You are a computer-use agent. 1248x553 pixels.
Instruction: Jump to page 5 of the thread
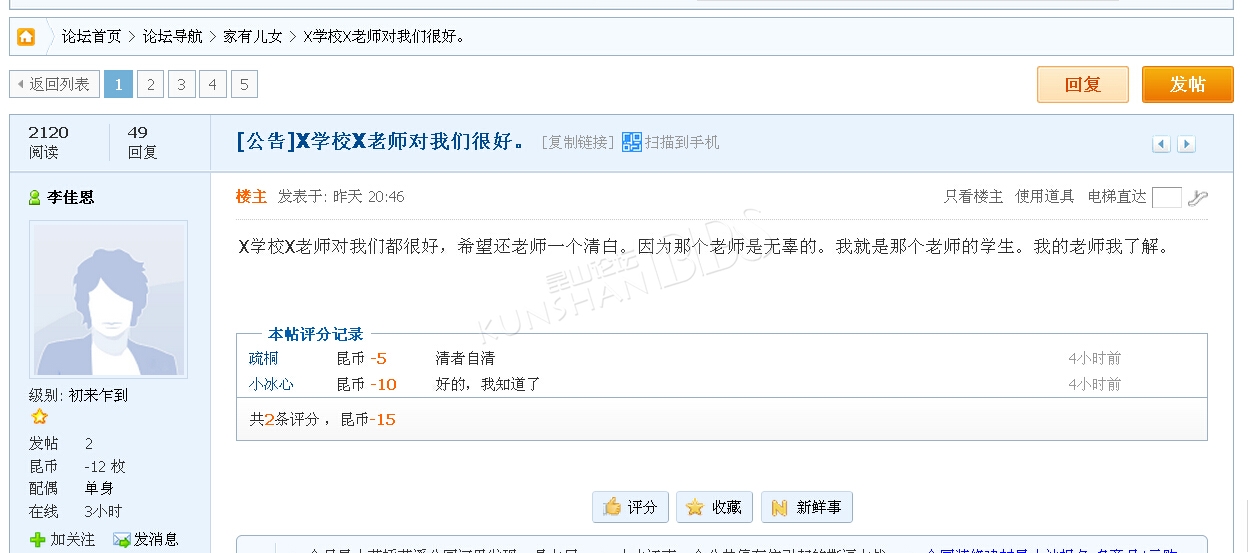click(244, 84)
